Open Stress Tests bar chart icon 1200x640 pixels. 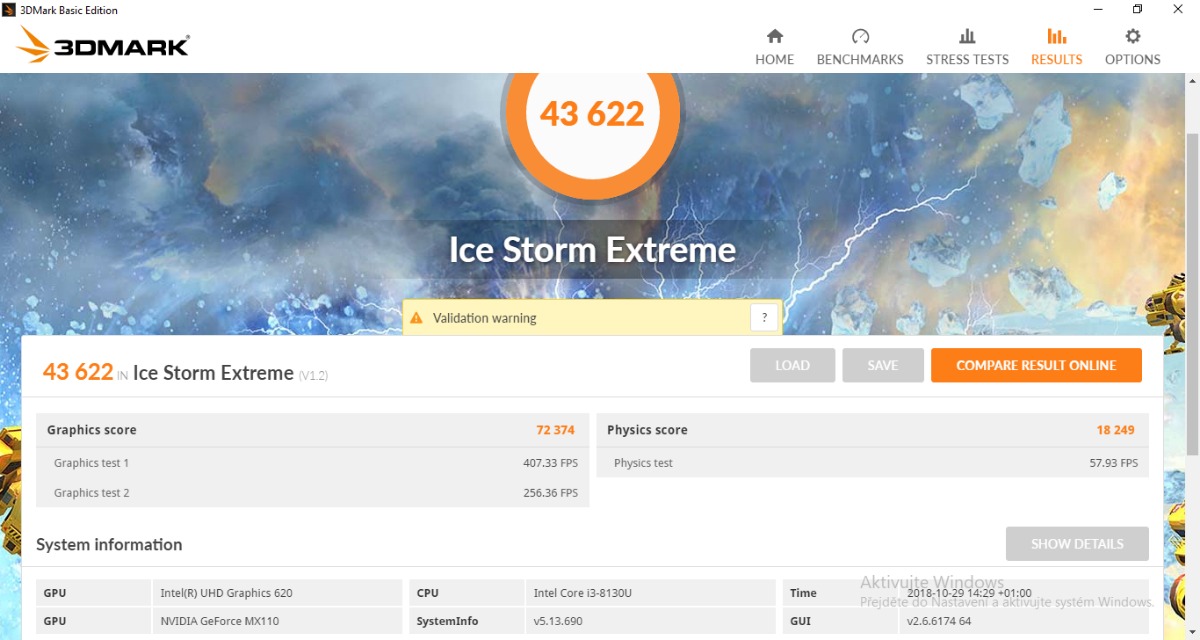point(967,37)
